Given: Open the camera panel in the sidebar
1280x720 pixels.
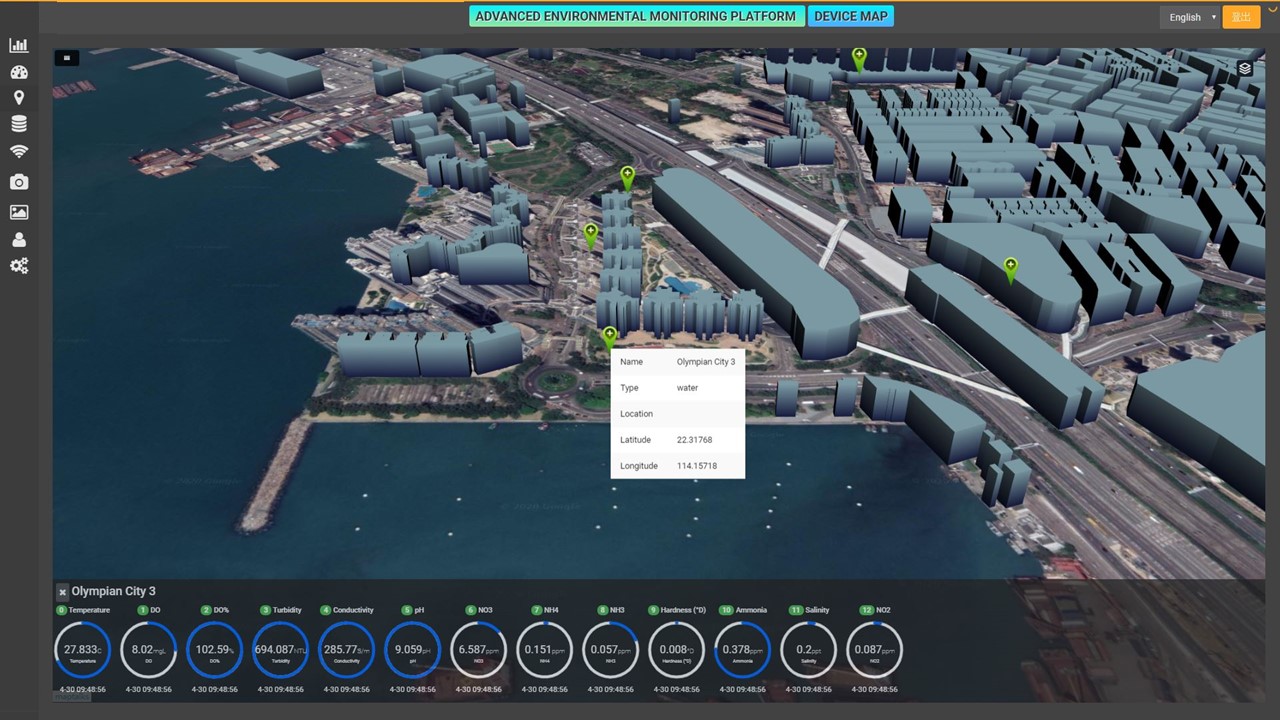Looking at the screenshot, I should (x=19, y=182).
